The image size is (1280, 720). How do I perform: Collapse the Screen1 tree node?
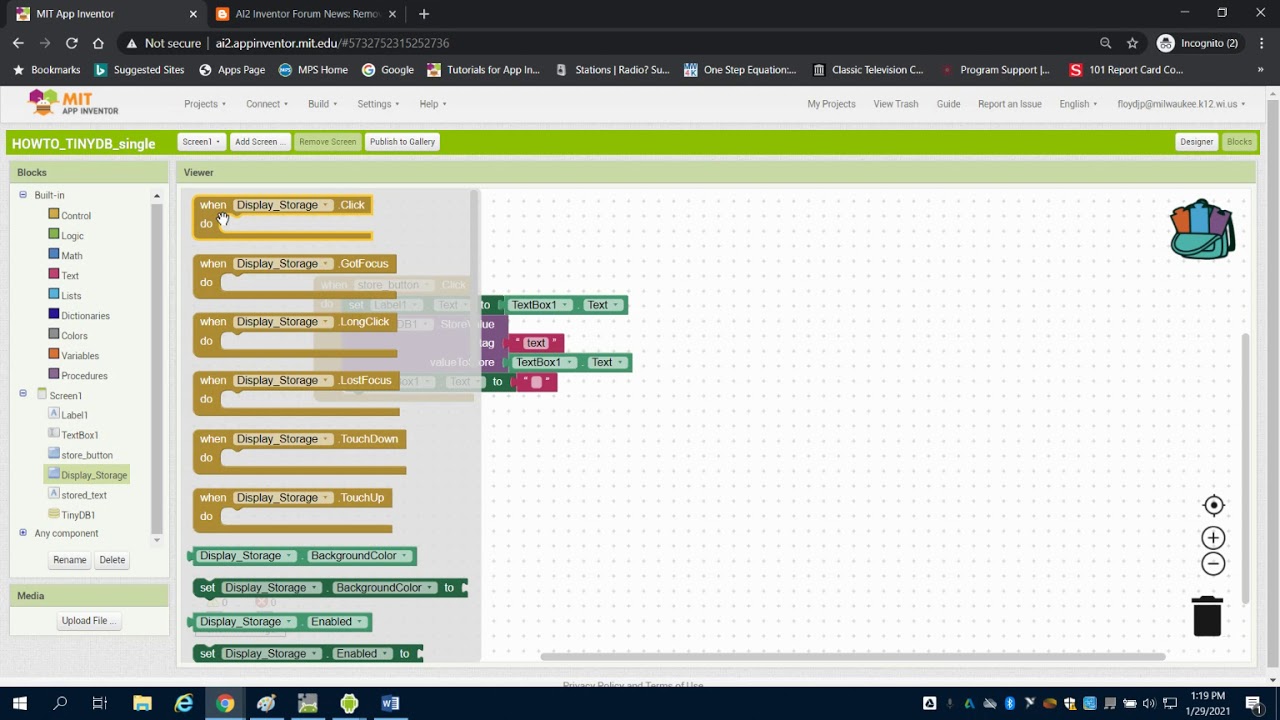[x=23, y=394]
